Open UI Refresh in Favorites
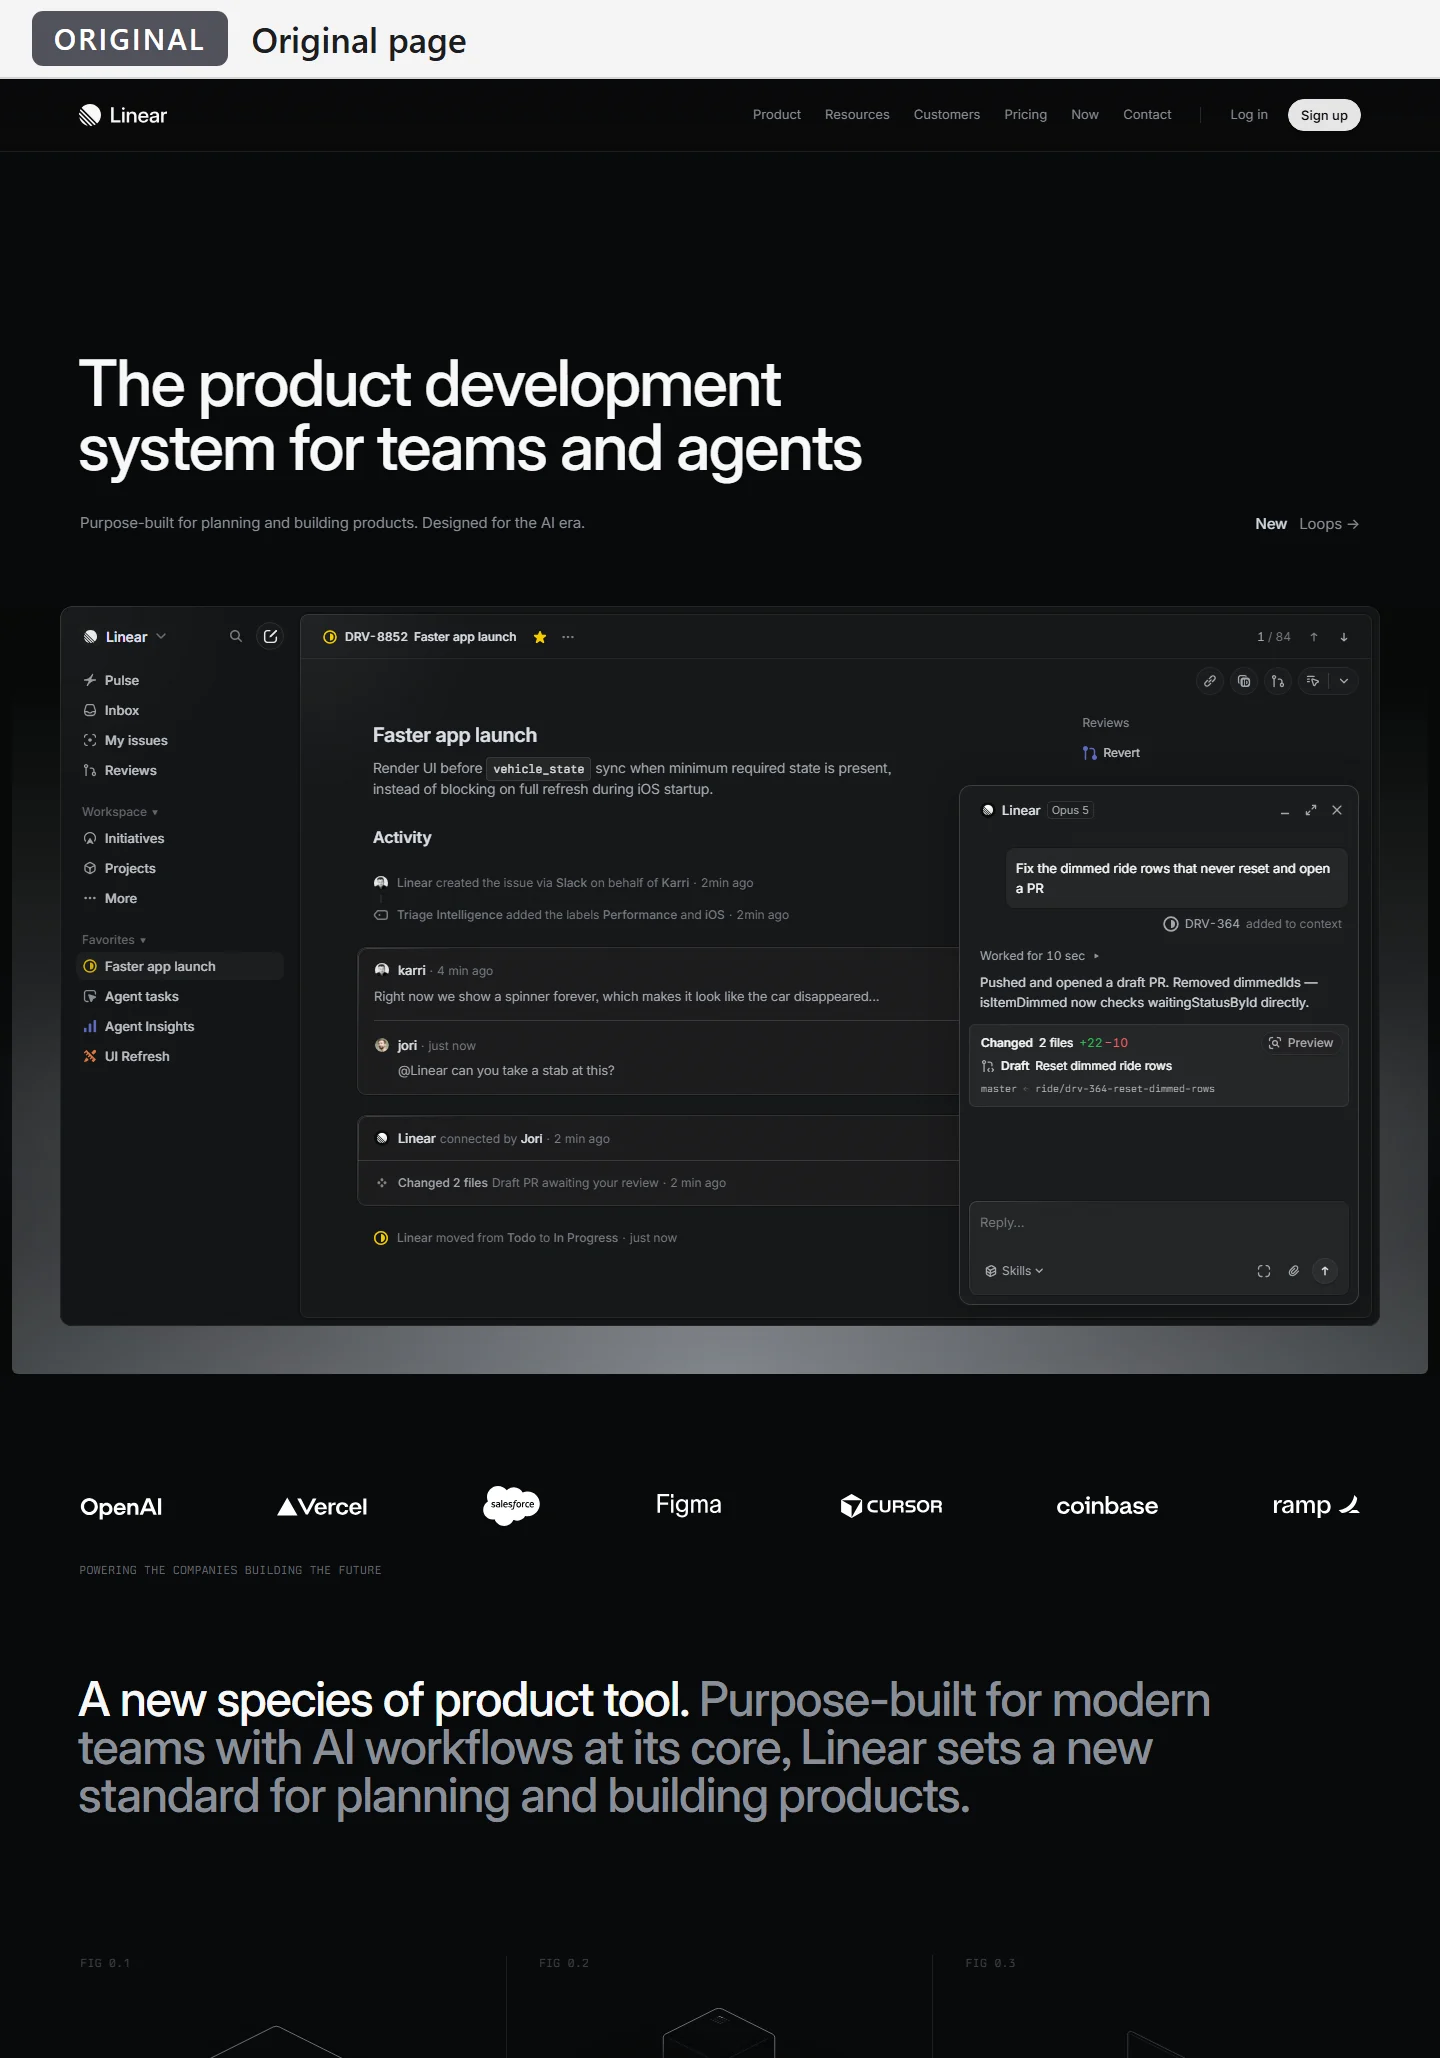This screenshot has height=2058, width=1440. (x=180, y=1056)
